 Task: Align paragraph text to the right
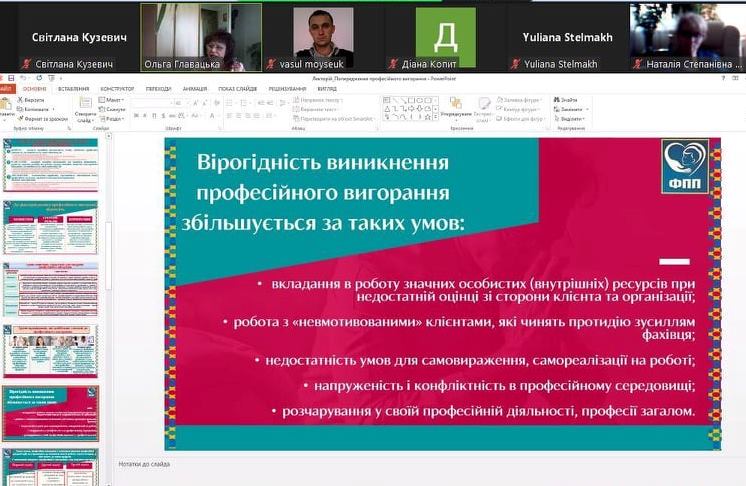coord(248,116)
